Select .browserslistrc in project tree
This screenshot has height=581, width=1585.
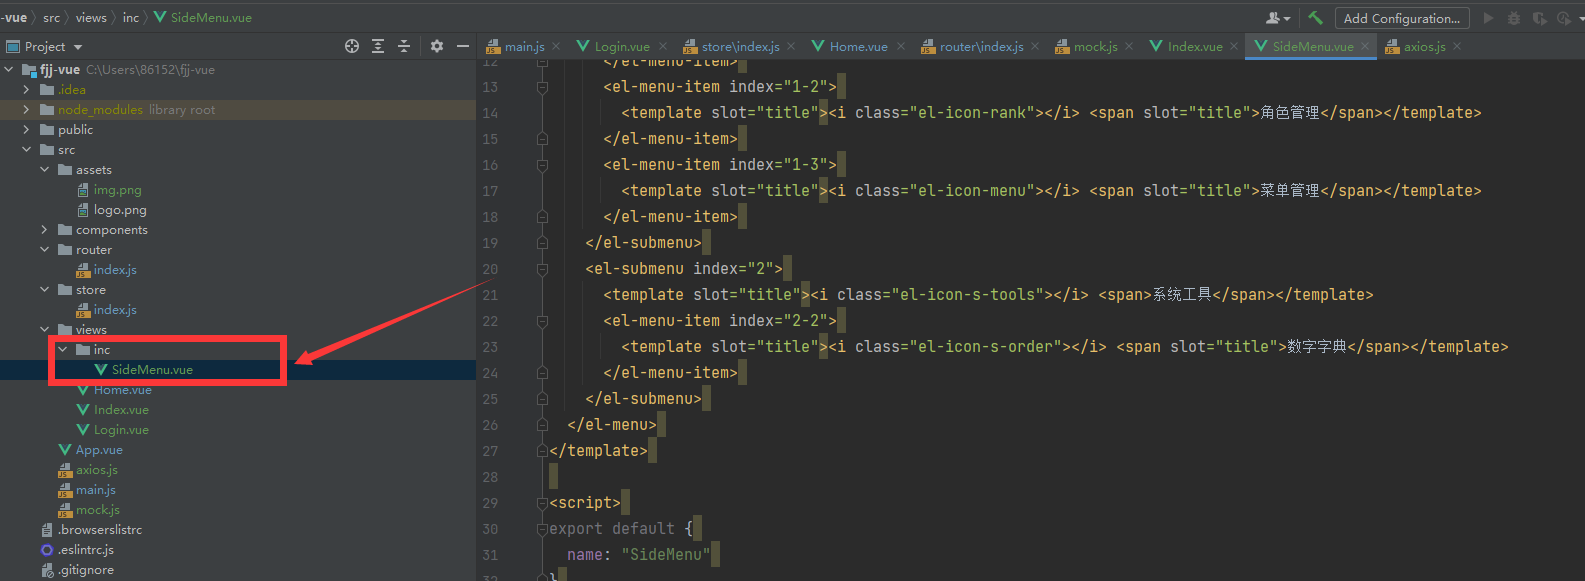pyautogui.click(x=92, y=530)
